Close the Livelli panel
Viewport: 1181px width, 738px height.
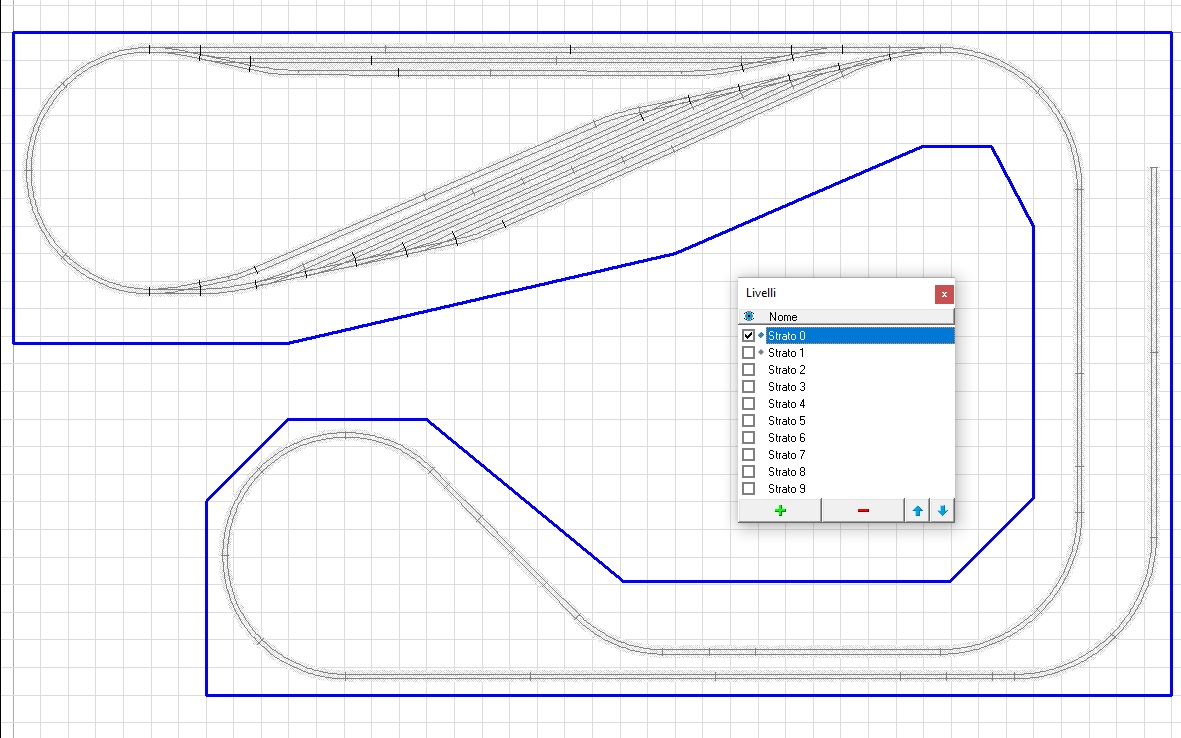click(x=944, y=294)
